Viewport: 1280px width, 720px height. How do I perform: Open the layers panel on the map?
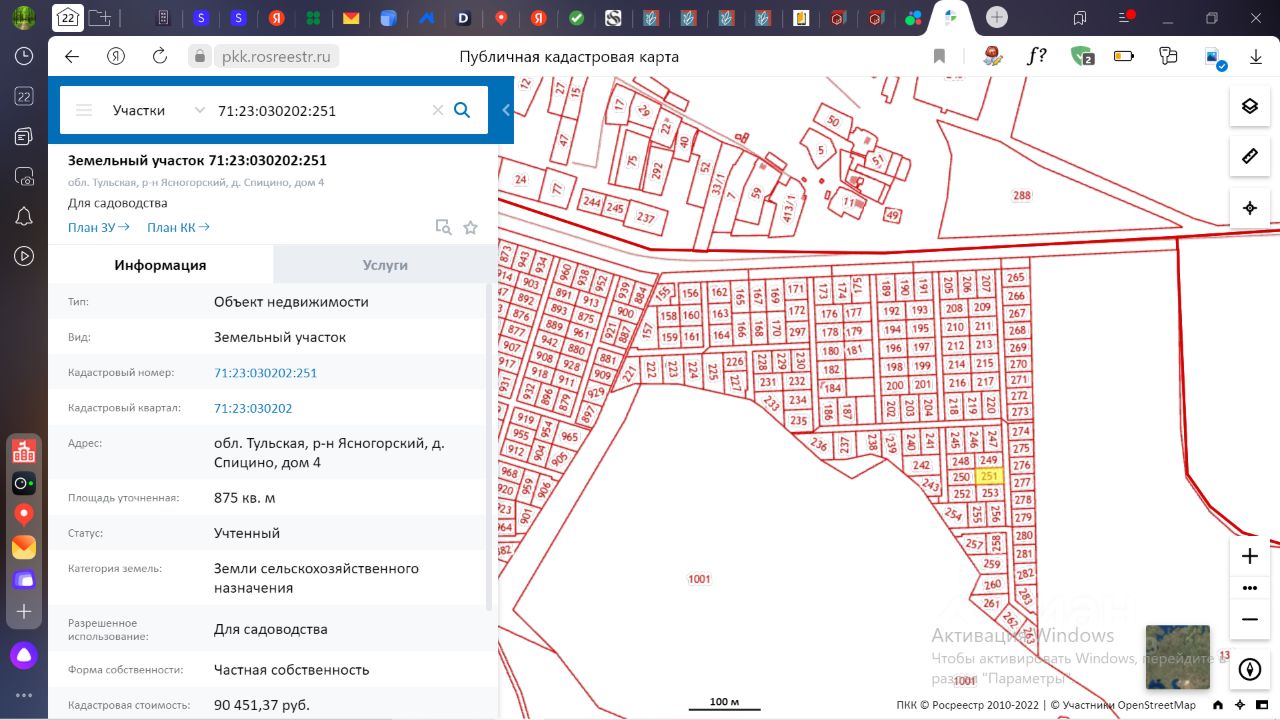[1249, 106]
